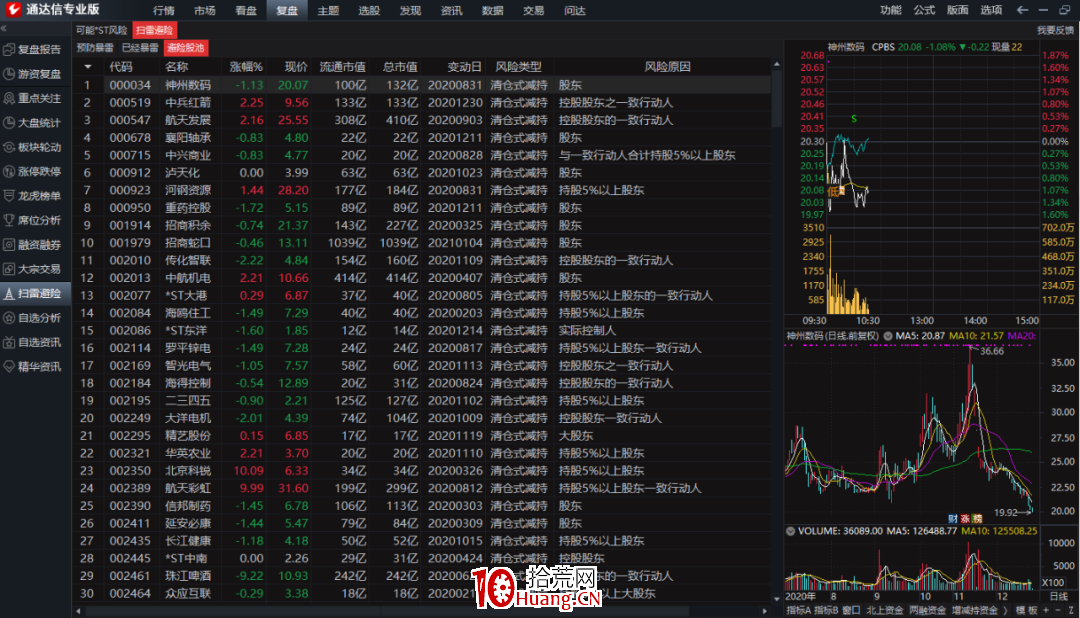
Task: Open the 资讯 menu
Action: pos(451,10)
